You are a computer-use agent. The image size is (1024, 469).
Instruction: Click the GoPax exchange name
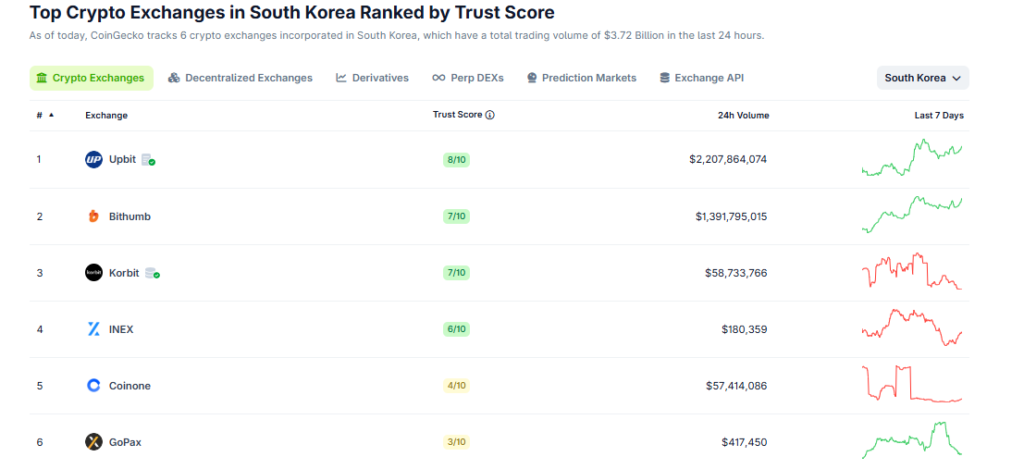pyautogui.click(x=125, y=442)
